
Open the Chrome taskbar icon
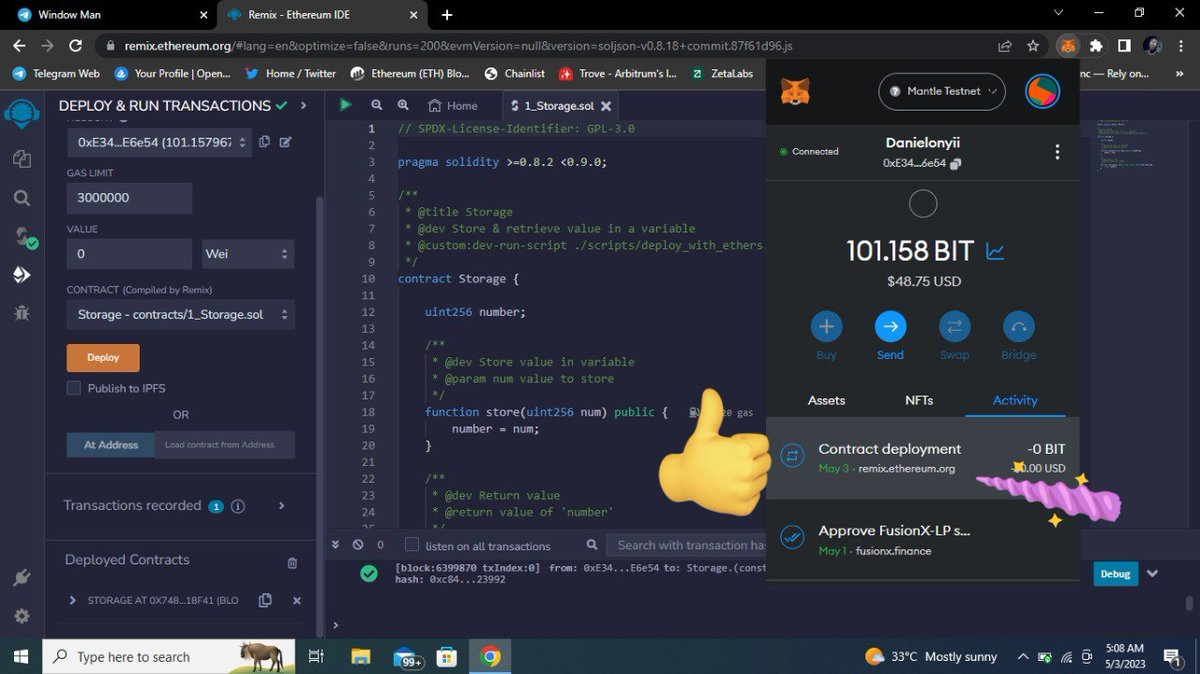tap(490, 657)
